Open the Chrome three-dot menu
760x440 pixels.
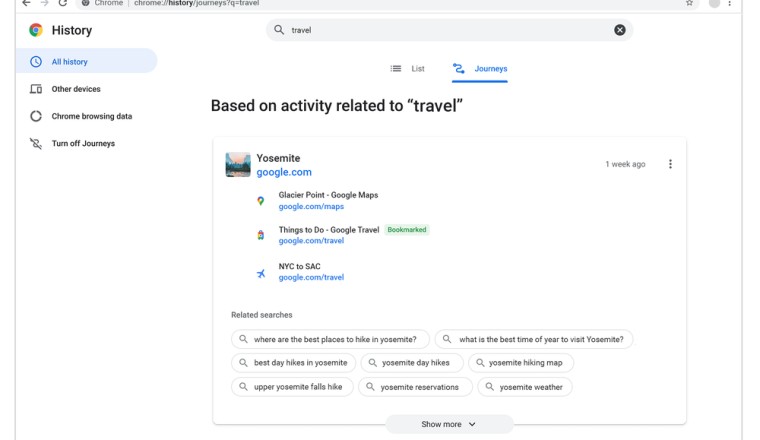click(729, 3)
